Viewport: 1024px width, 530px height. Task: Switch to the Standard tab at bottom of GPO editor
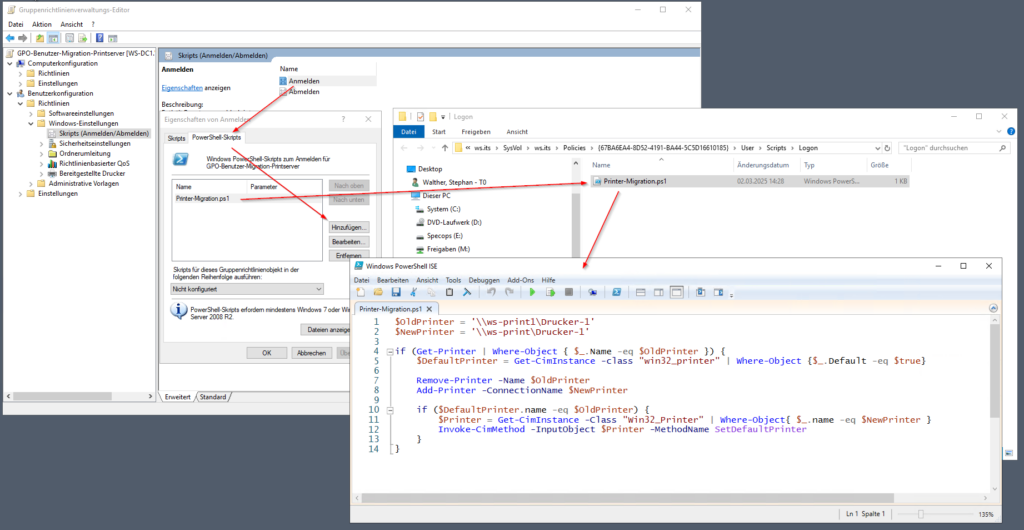coord(213,397)
